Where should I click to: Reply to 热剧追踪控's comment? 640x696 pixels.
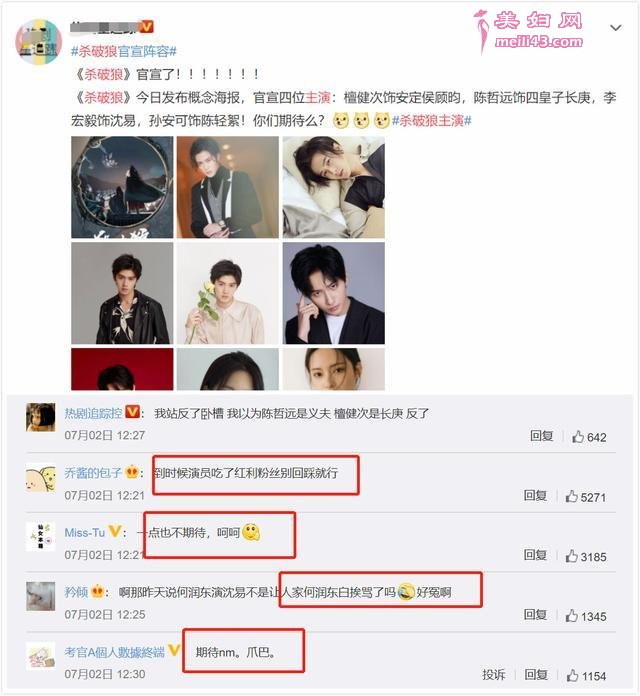click(x=541, y=436)
